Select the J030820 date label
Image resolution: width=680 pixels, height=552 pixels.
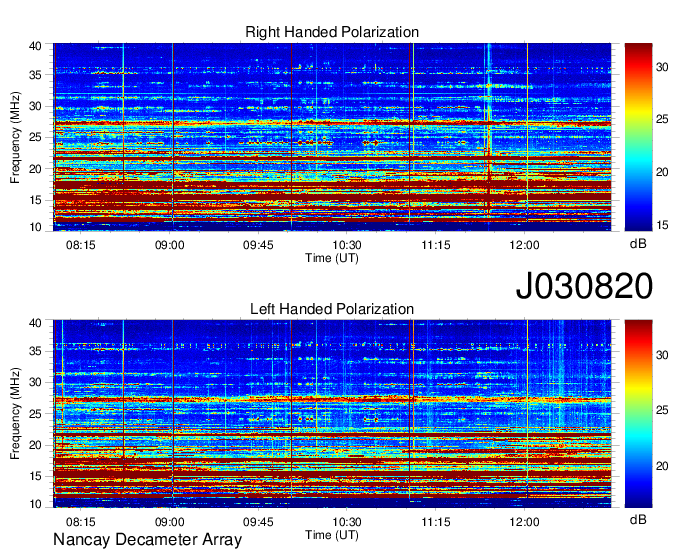tap(584, 286)
